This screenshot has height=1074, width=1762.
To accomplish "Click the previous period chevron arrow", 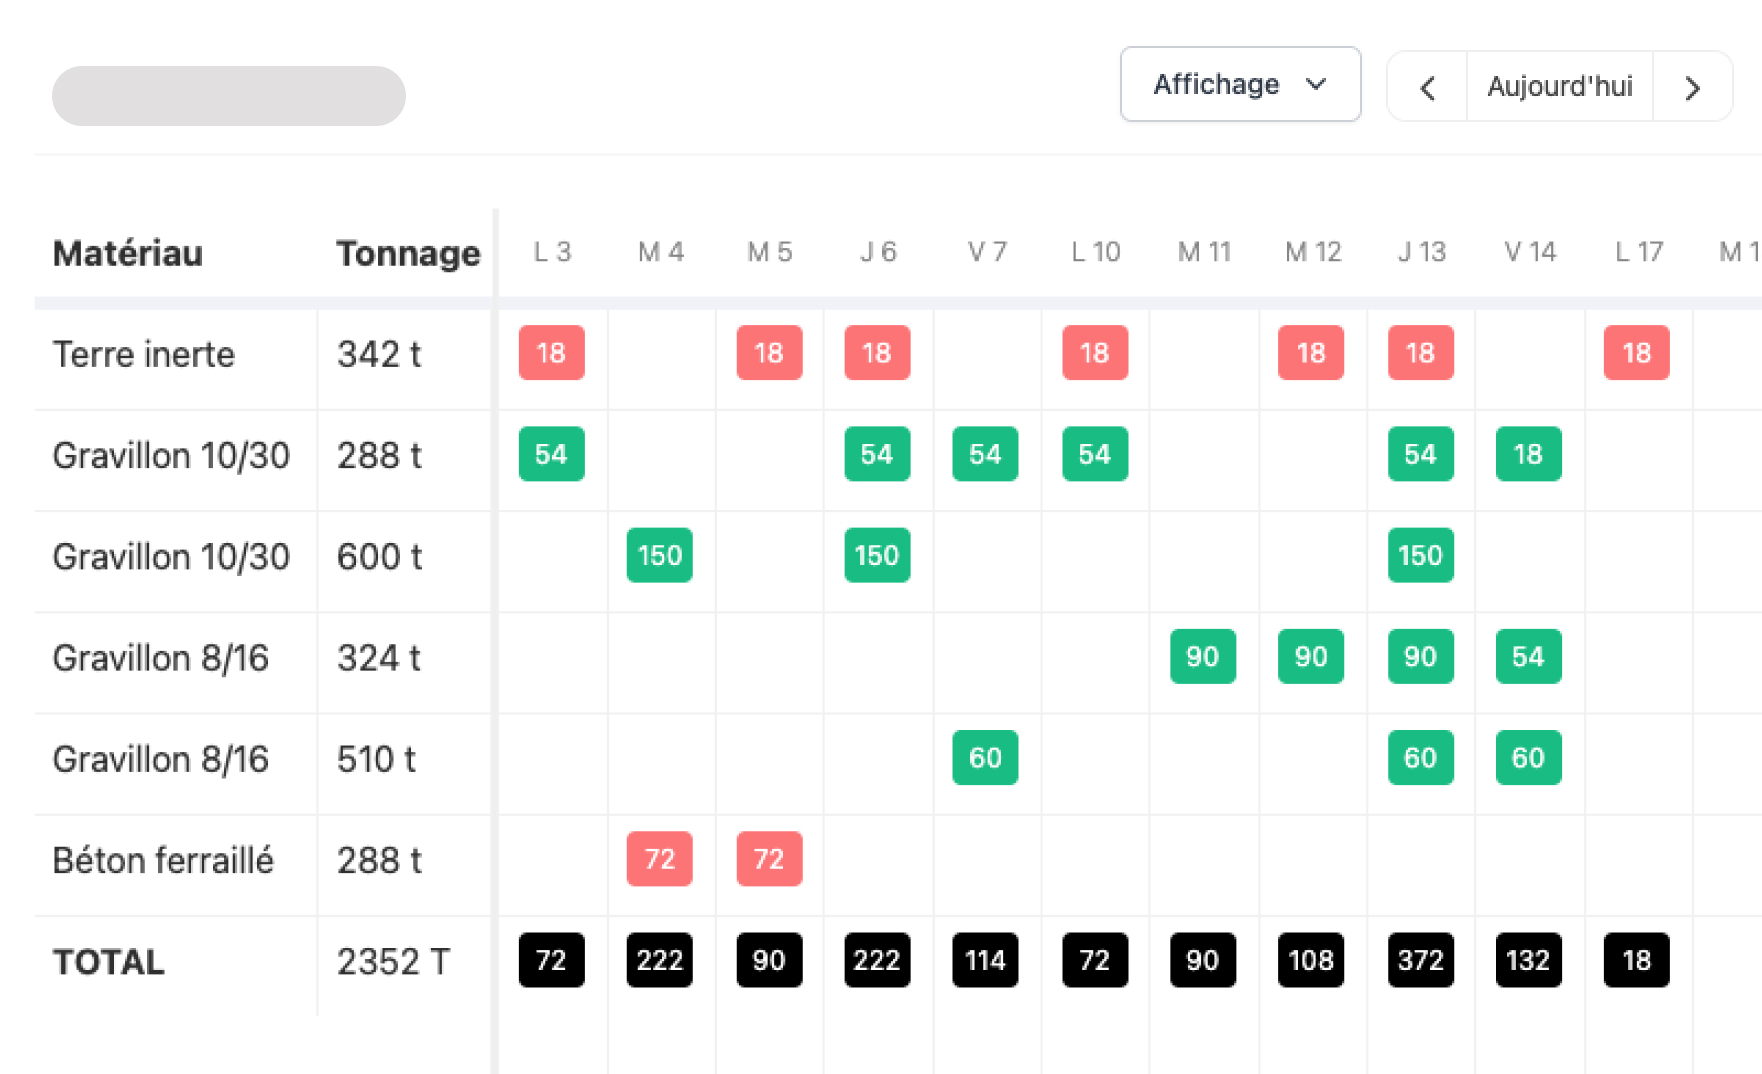I will 1427,87.
